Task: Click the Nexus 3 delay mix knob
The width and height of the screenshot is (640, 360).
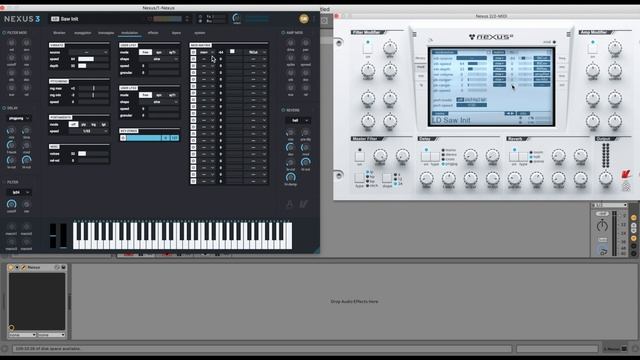Action: [11, 131]
